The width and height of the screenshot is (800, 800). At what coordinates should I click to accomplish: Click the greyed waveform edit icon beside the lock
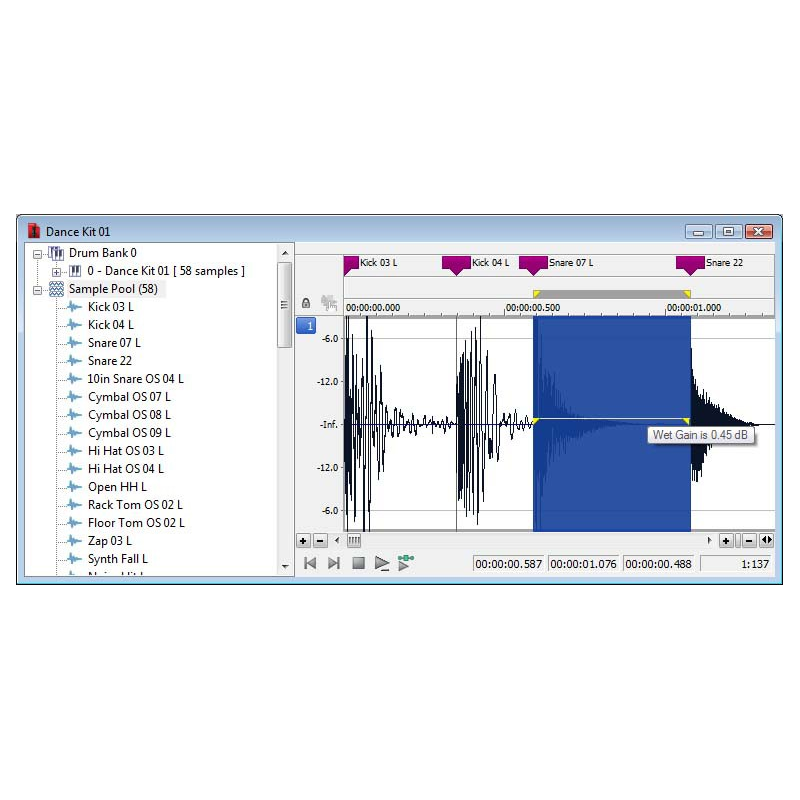327,301
